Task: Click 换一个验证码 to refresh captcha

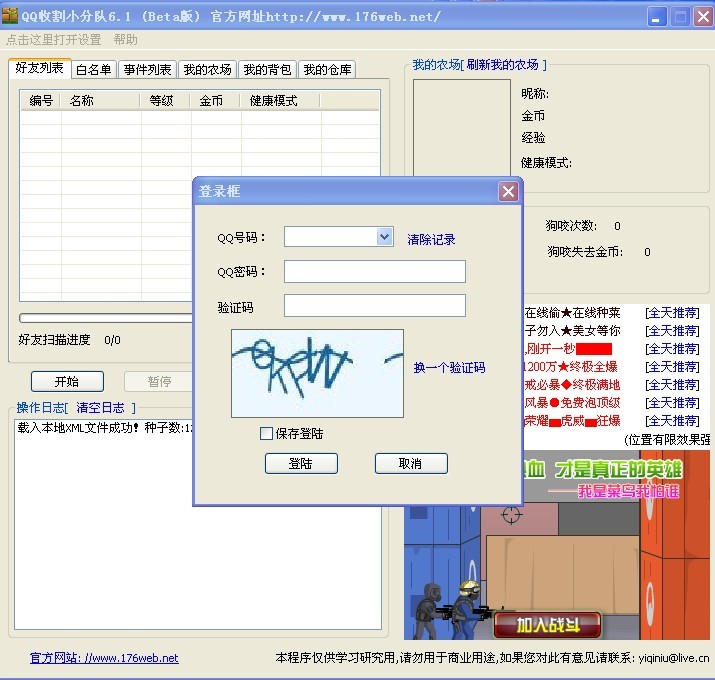Action: click(449, 368)
